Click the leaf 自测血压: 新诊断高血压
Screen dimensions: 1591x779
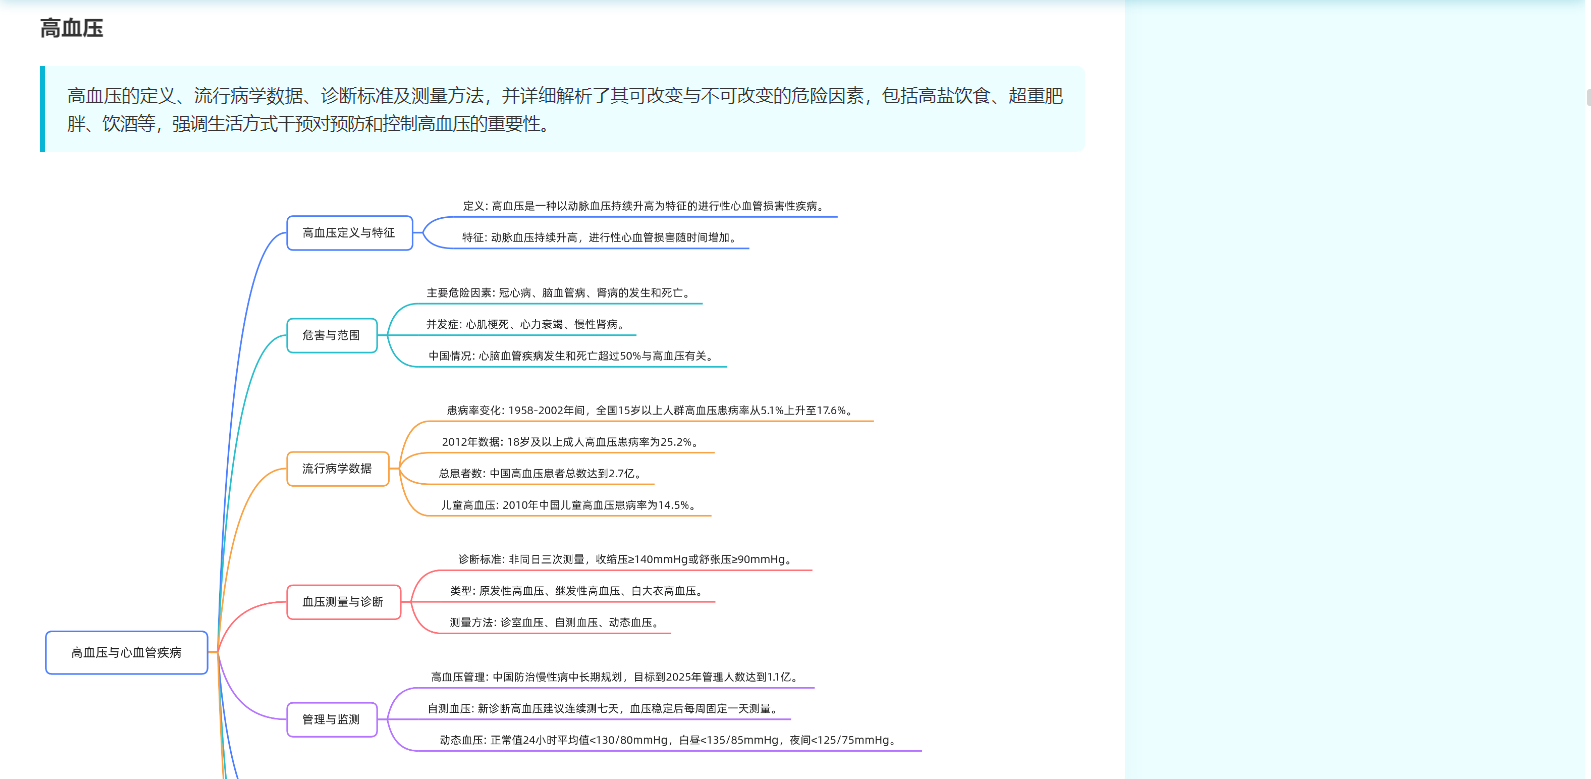pyautogui.click(x=605, y=709)
